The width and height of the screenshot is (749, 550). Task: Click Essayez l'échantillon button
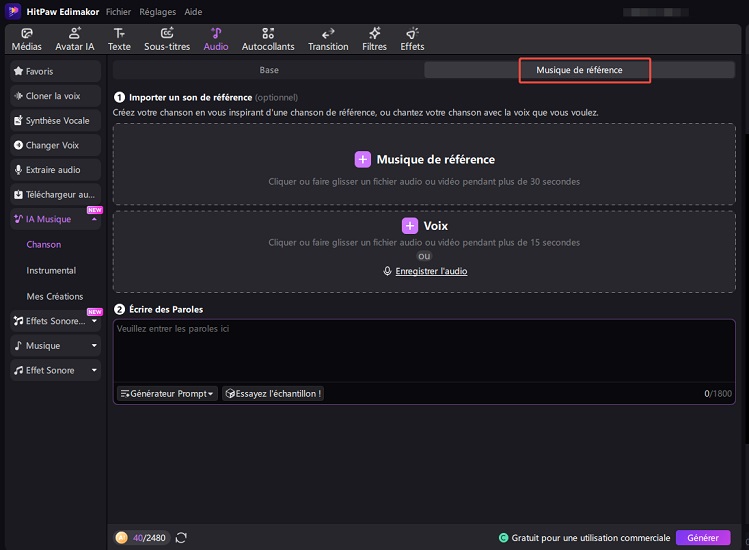(x=273, y=394)
